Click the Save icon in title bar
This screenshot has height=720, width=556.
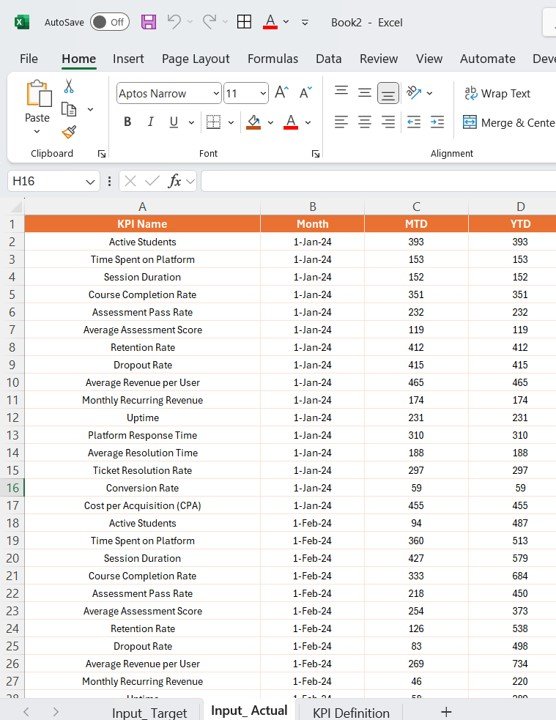(148, 22)
